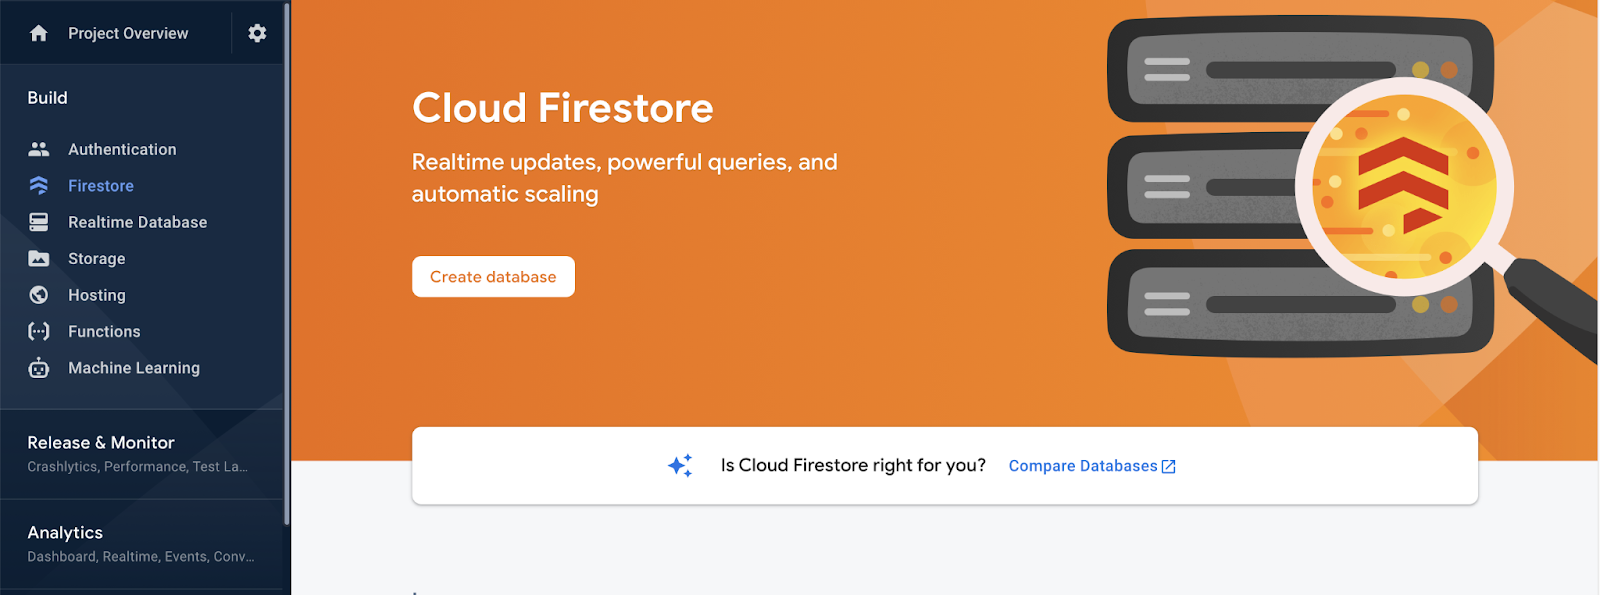Click the sidebar vertical scrollbar
This screenshot has width=1600, height=595.
(287, 262)
